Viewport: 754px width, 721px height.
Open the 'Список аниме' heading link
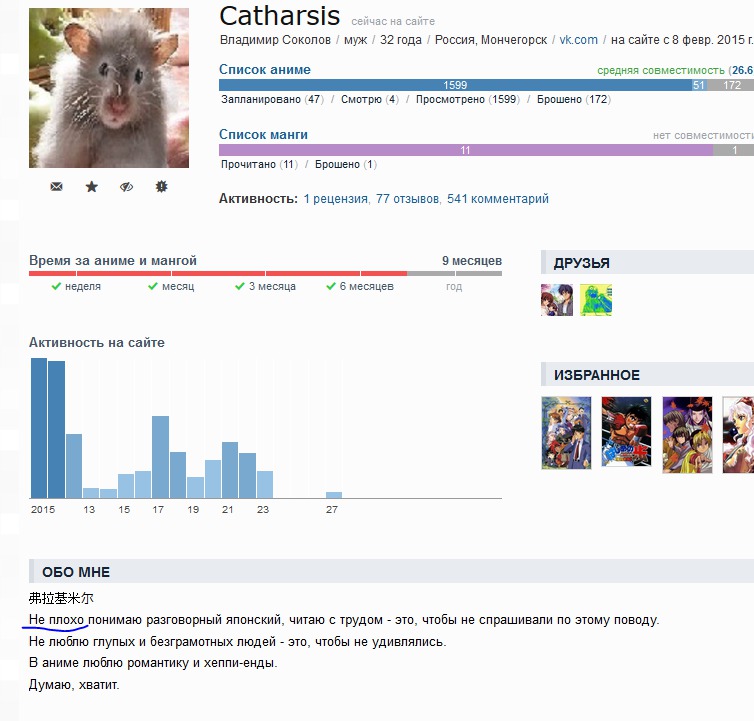coord(265,70)
